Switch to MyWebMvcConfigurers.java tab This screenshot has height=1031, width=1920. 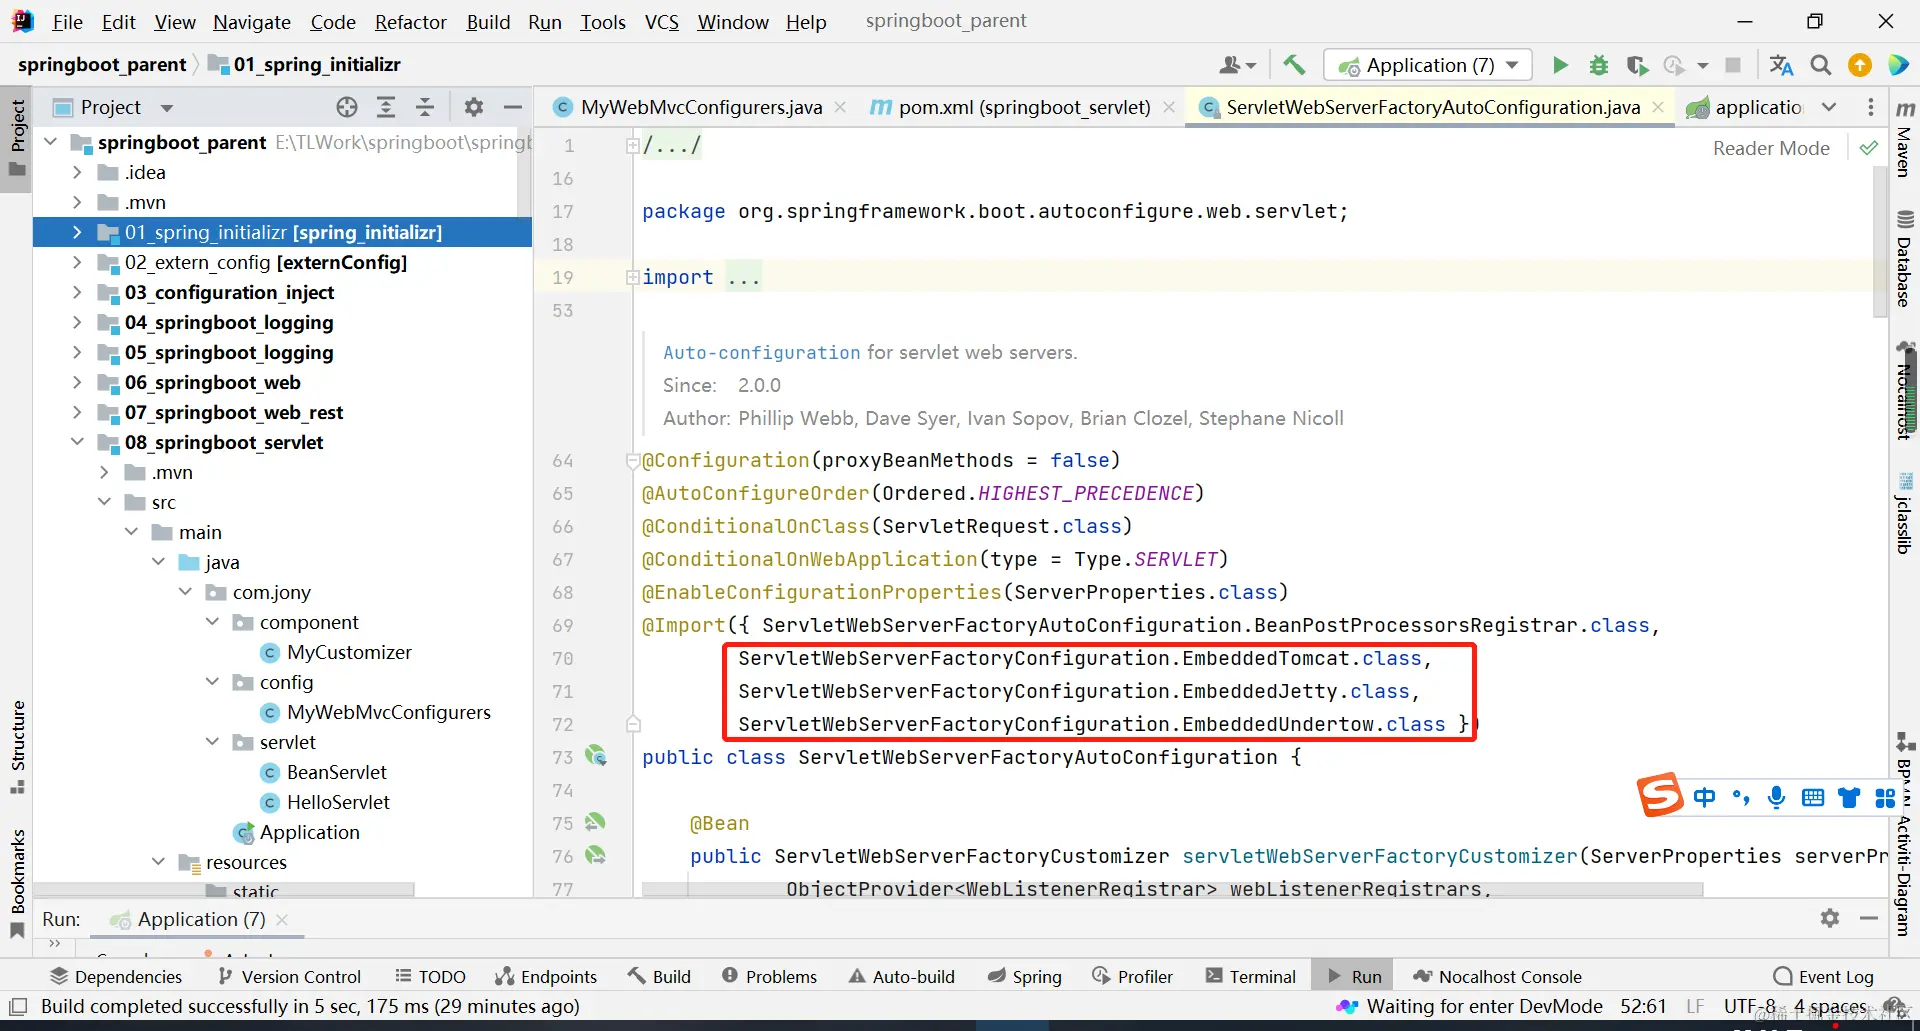(701, 107)
